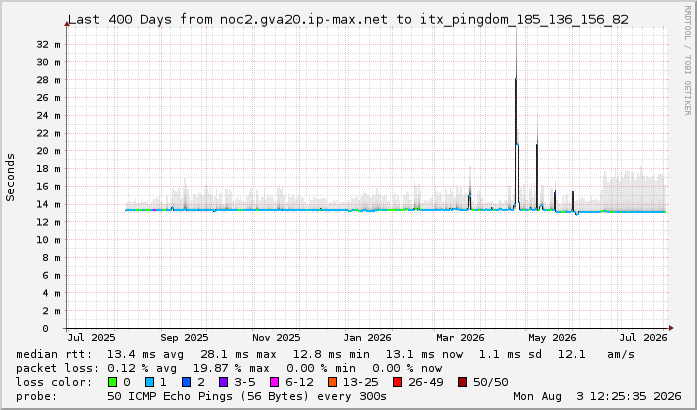The image size is (697, 410).
Task: Click the 'loss color:' legend label
Action: [54, 382]
